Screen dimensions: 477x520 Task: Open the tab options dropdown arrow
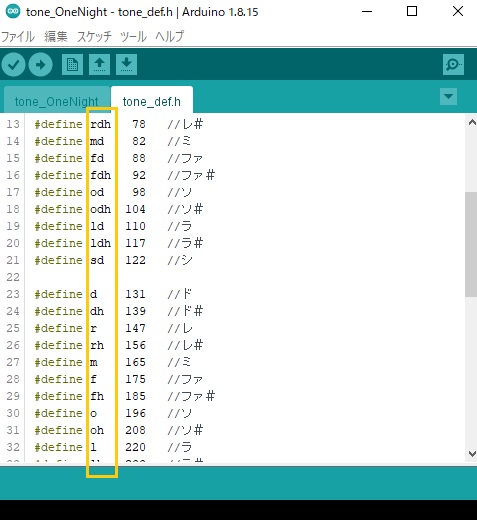coord(448,97)
